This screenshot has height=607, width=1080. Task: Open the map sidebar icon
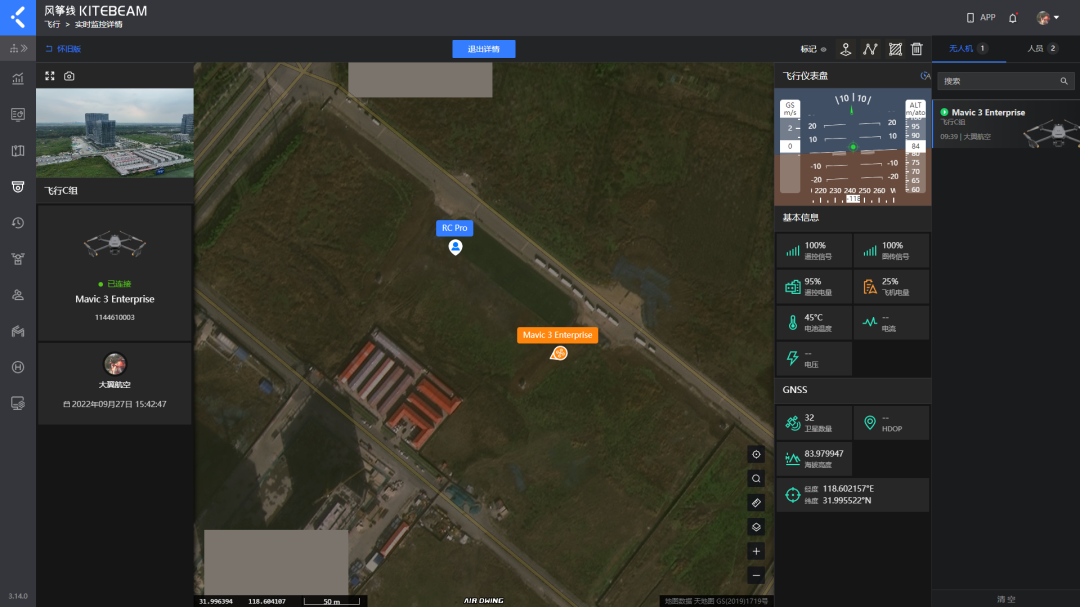[18, 150]
